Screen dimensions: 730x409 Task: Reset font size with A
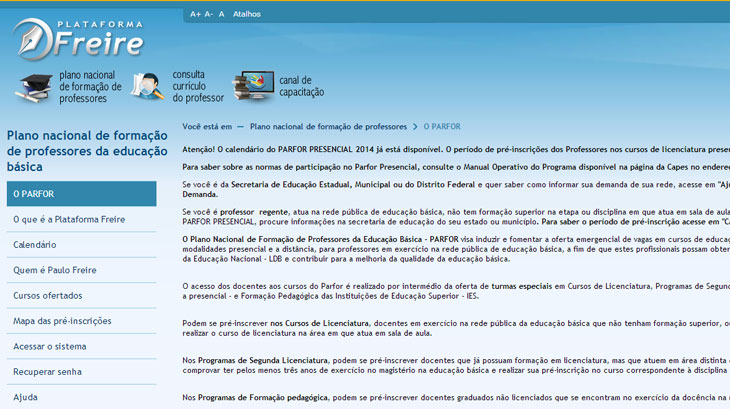(222, 14)
